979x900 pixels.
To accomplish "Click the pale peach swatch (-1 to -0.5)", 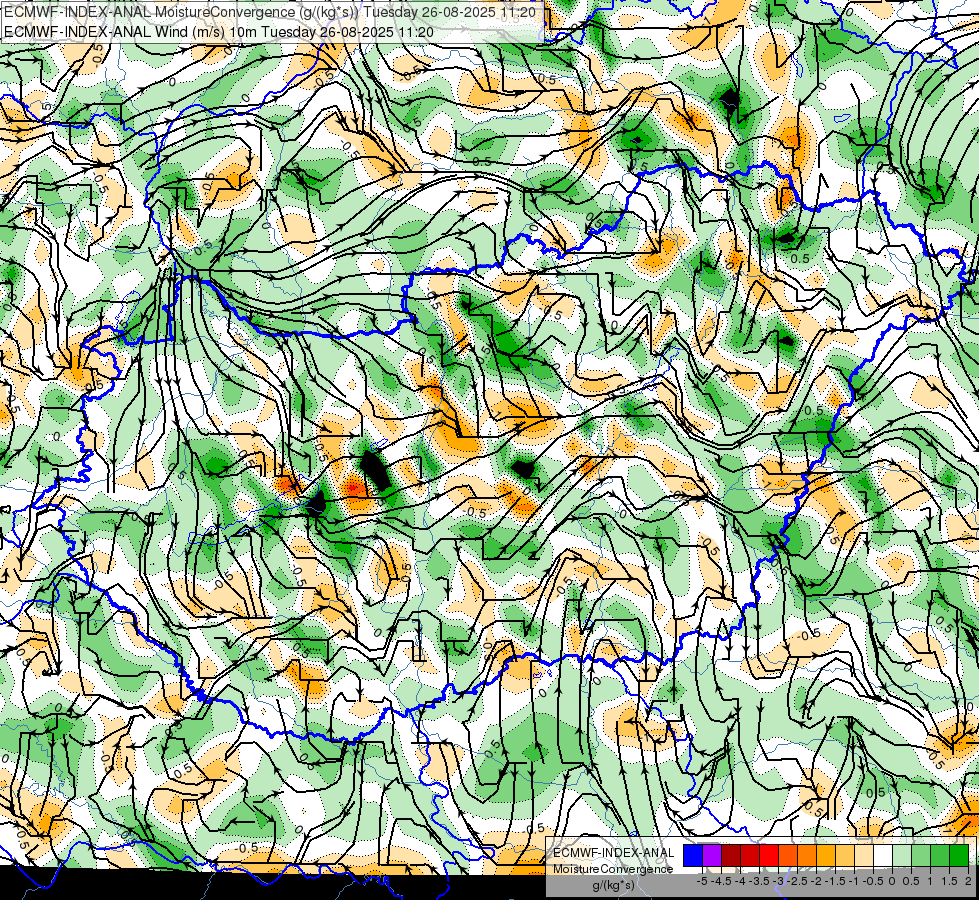I will [864, 856].
